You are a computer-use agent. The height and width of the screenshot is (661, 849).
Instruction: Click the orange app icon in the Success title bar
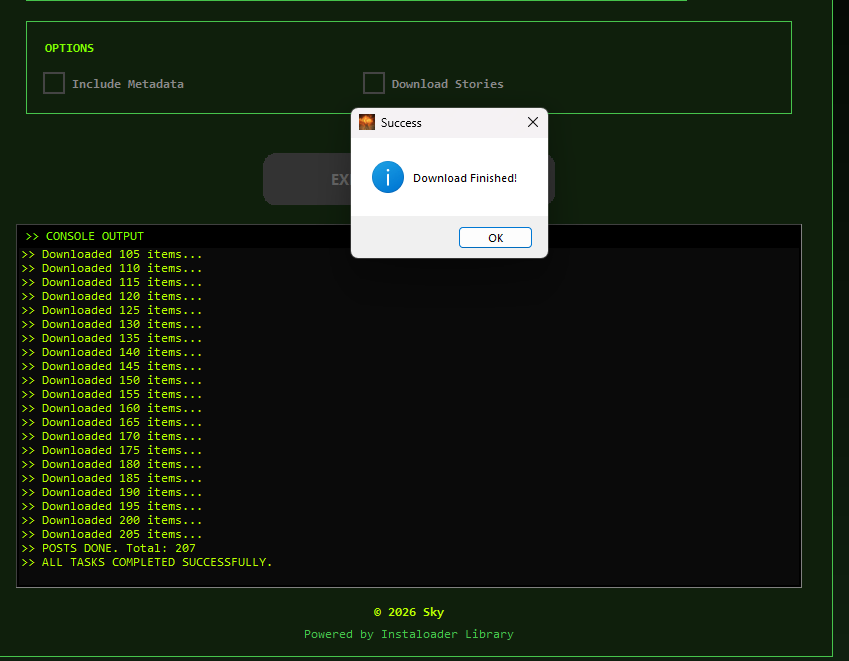(368, 122)
